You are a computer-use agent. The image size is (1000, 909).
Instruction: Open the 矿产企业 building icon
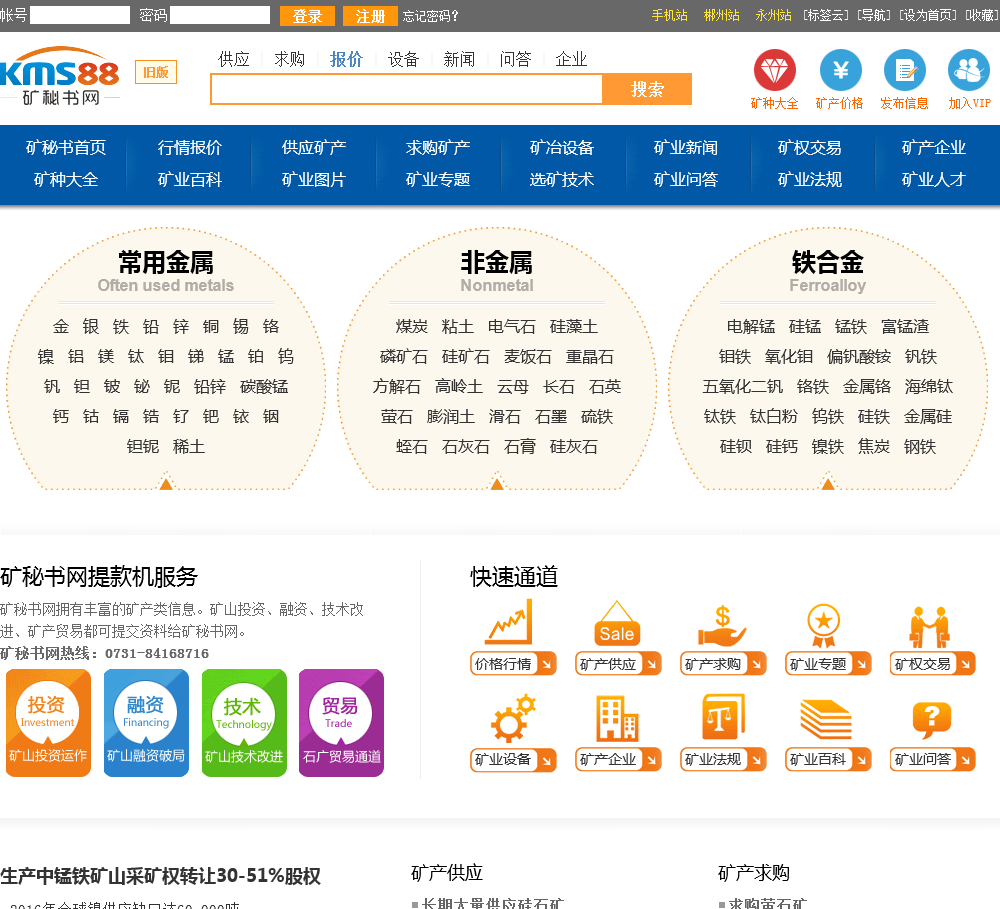(x=617, y=718)
